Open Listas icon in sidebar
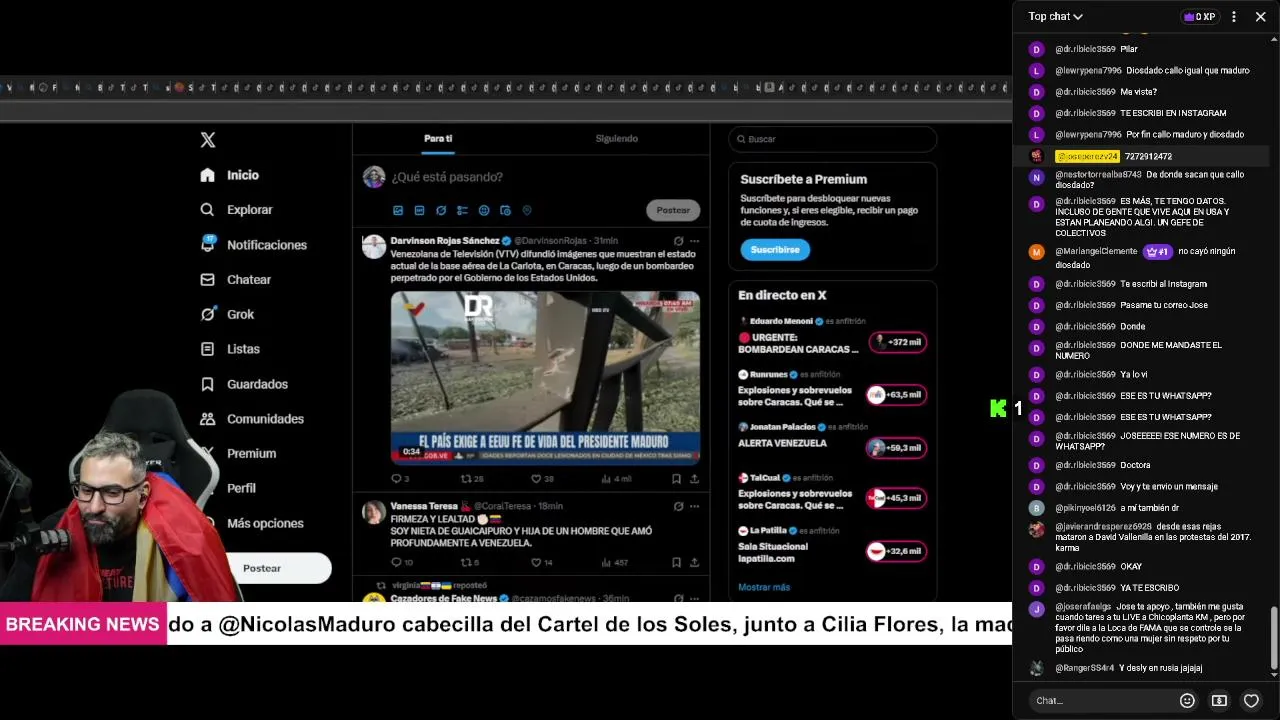 (207, 349)
